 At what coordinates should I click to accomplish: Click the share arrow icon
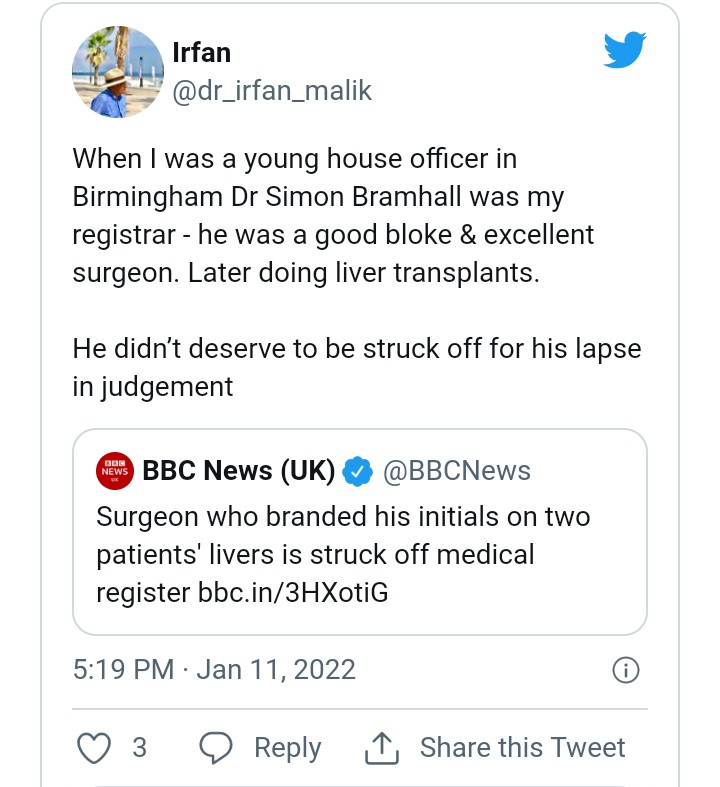[x=381, y=747]
